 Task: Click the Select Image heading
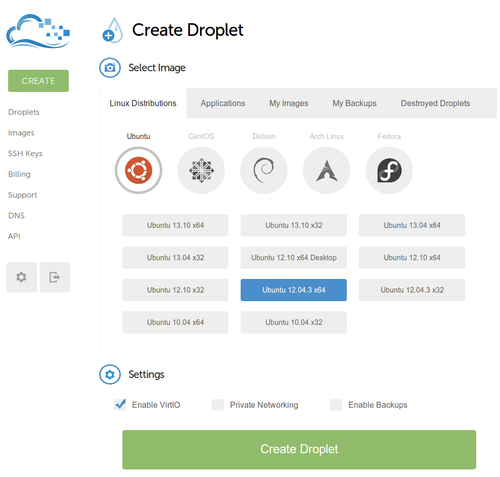tap(157, 68)
